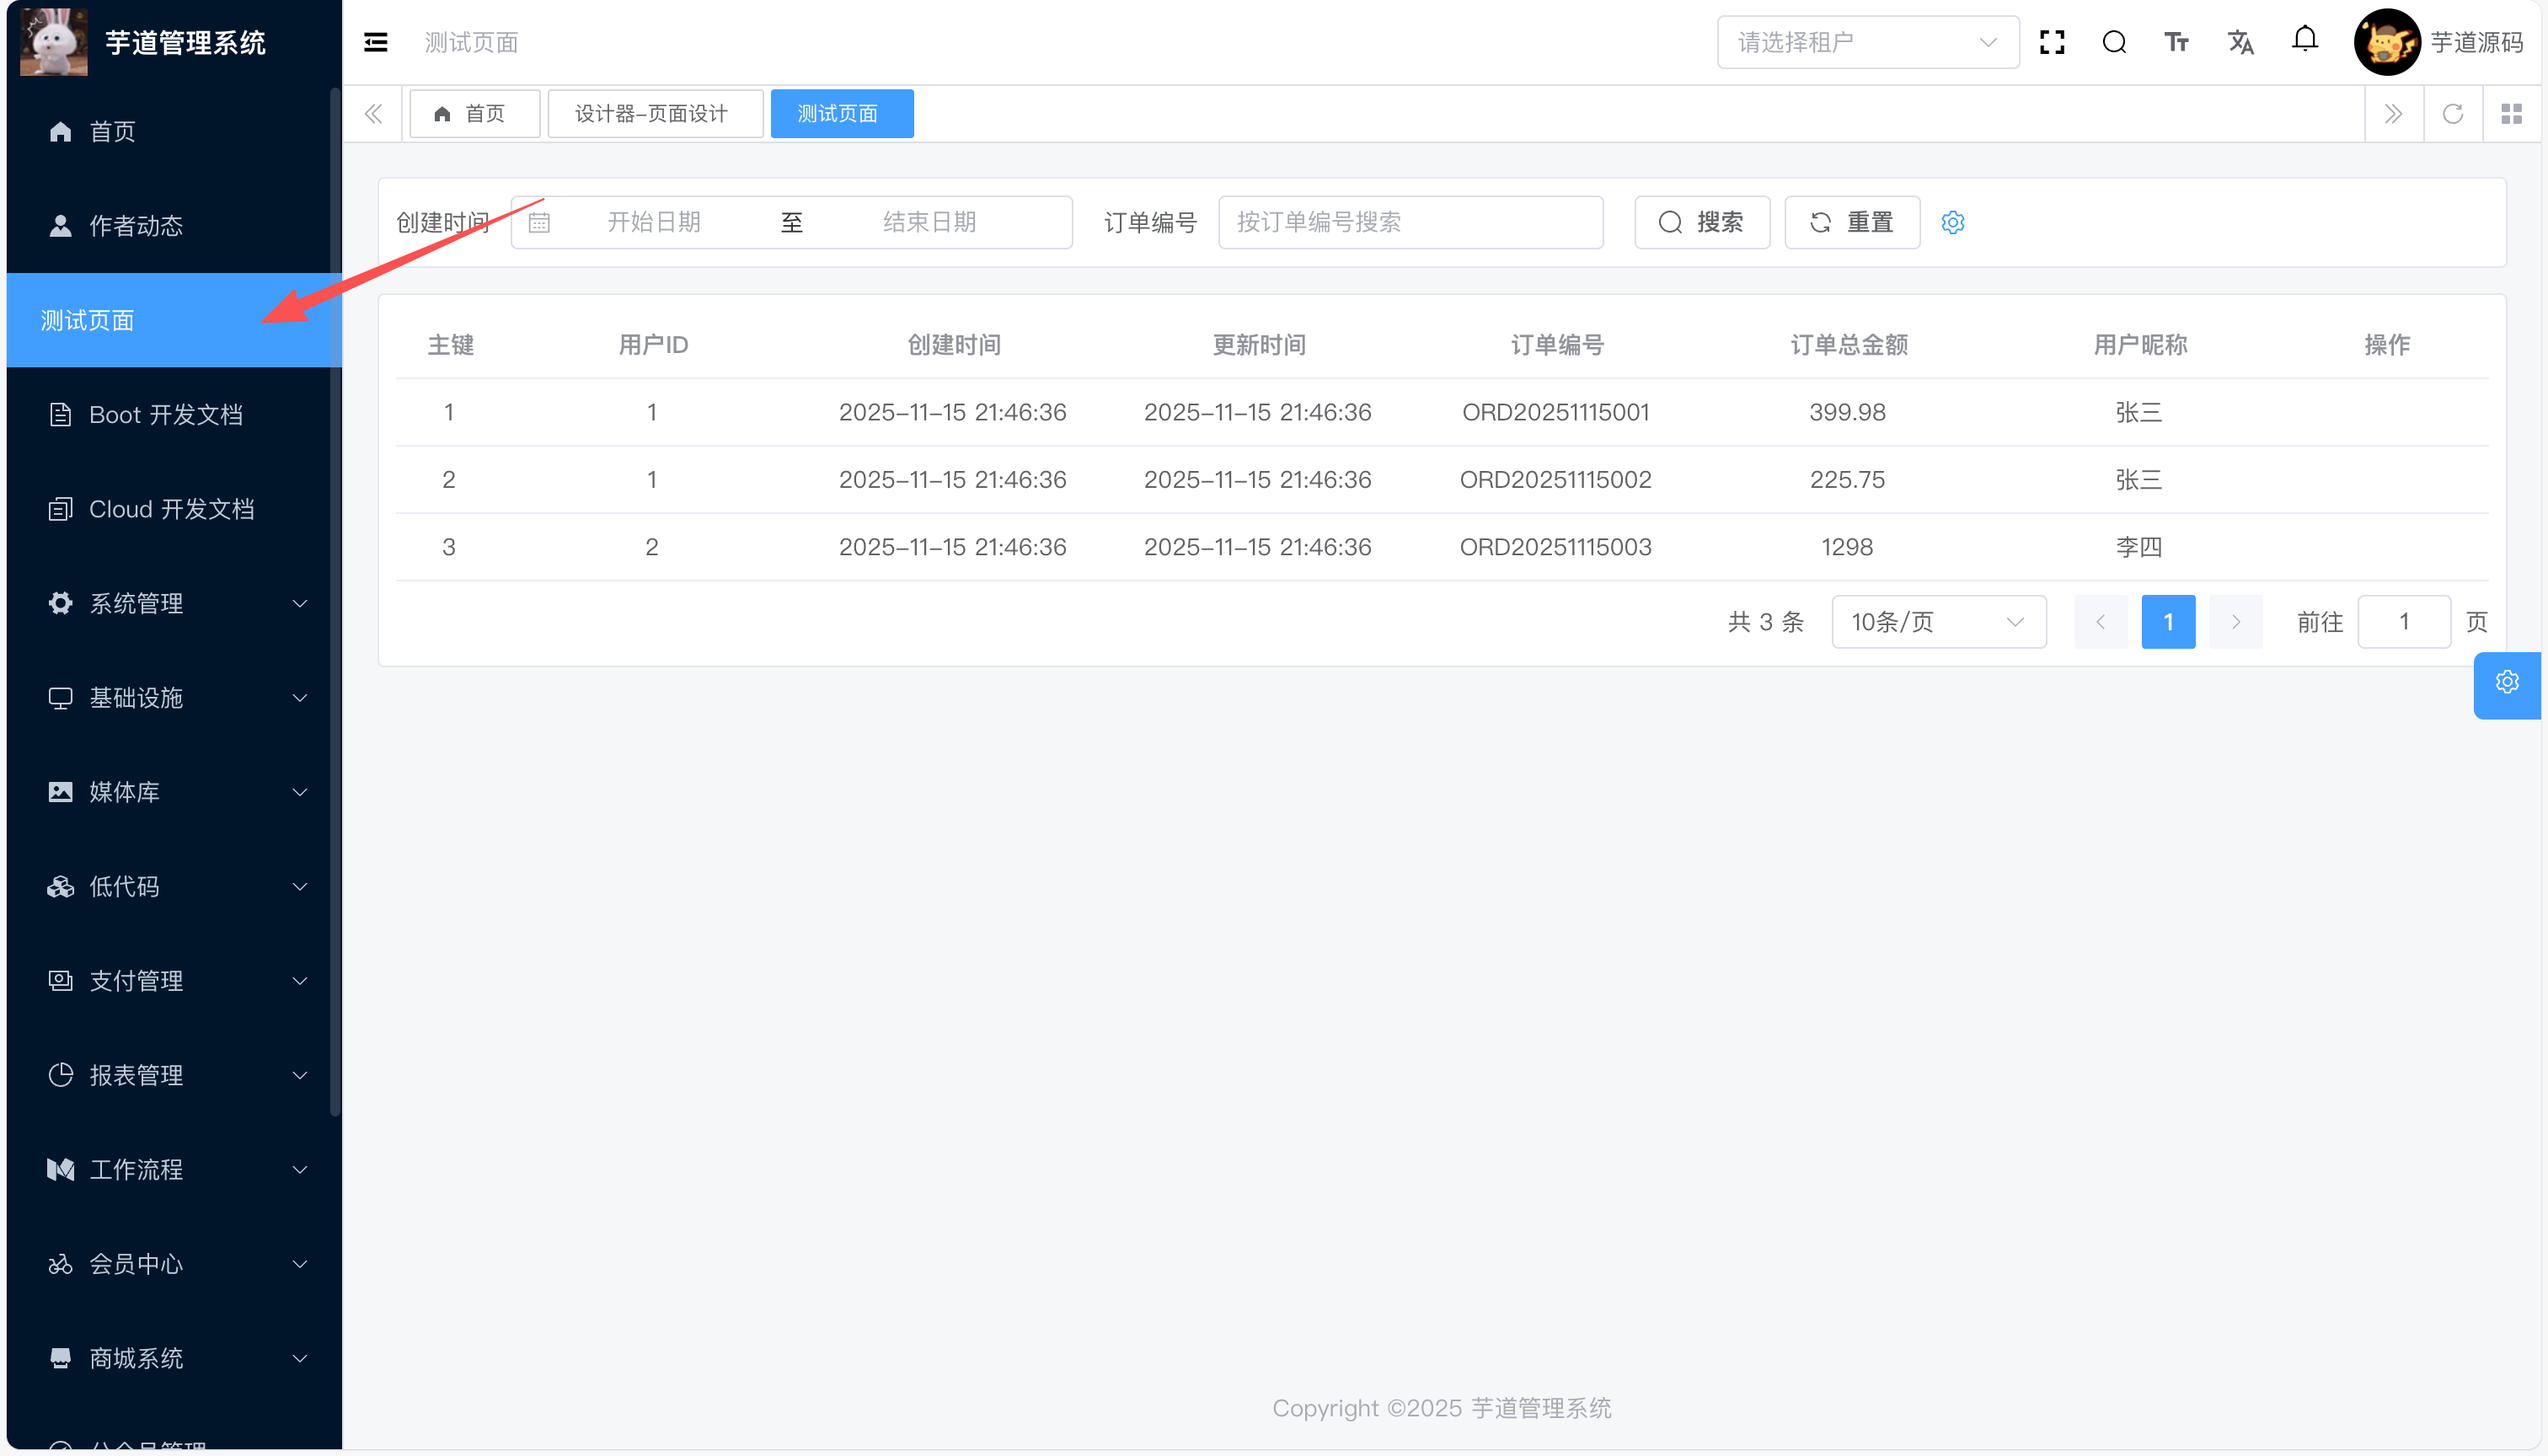Open the 10条/页 page size dropdown
The width and height of the screenshot is (2548, 1456).
pos(1938,622)
